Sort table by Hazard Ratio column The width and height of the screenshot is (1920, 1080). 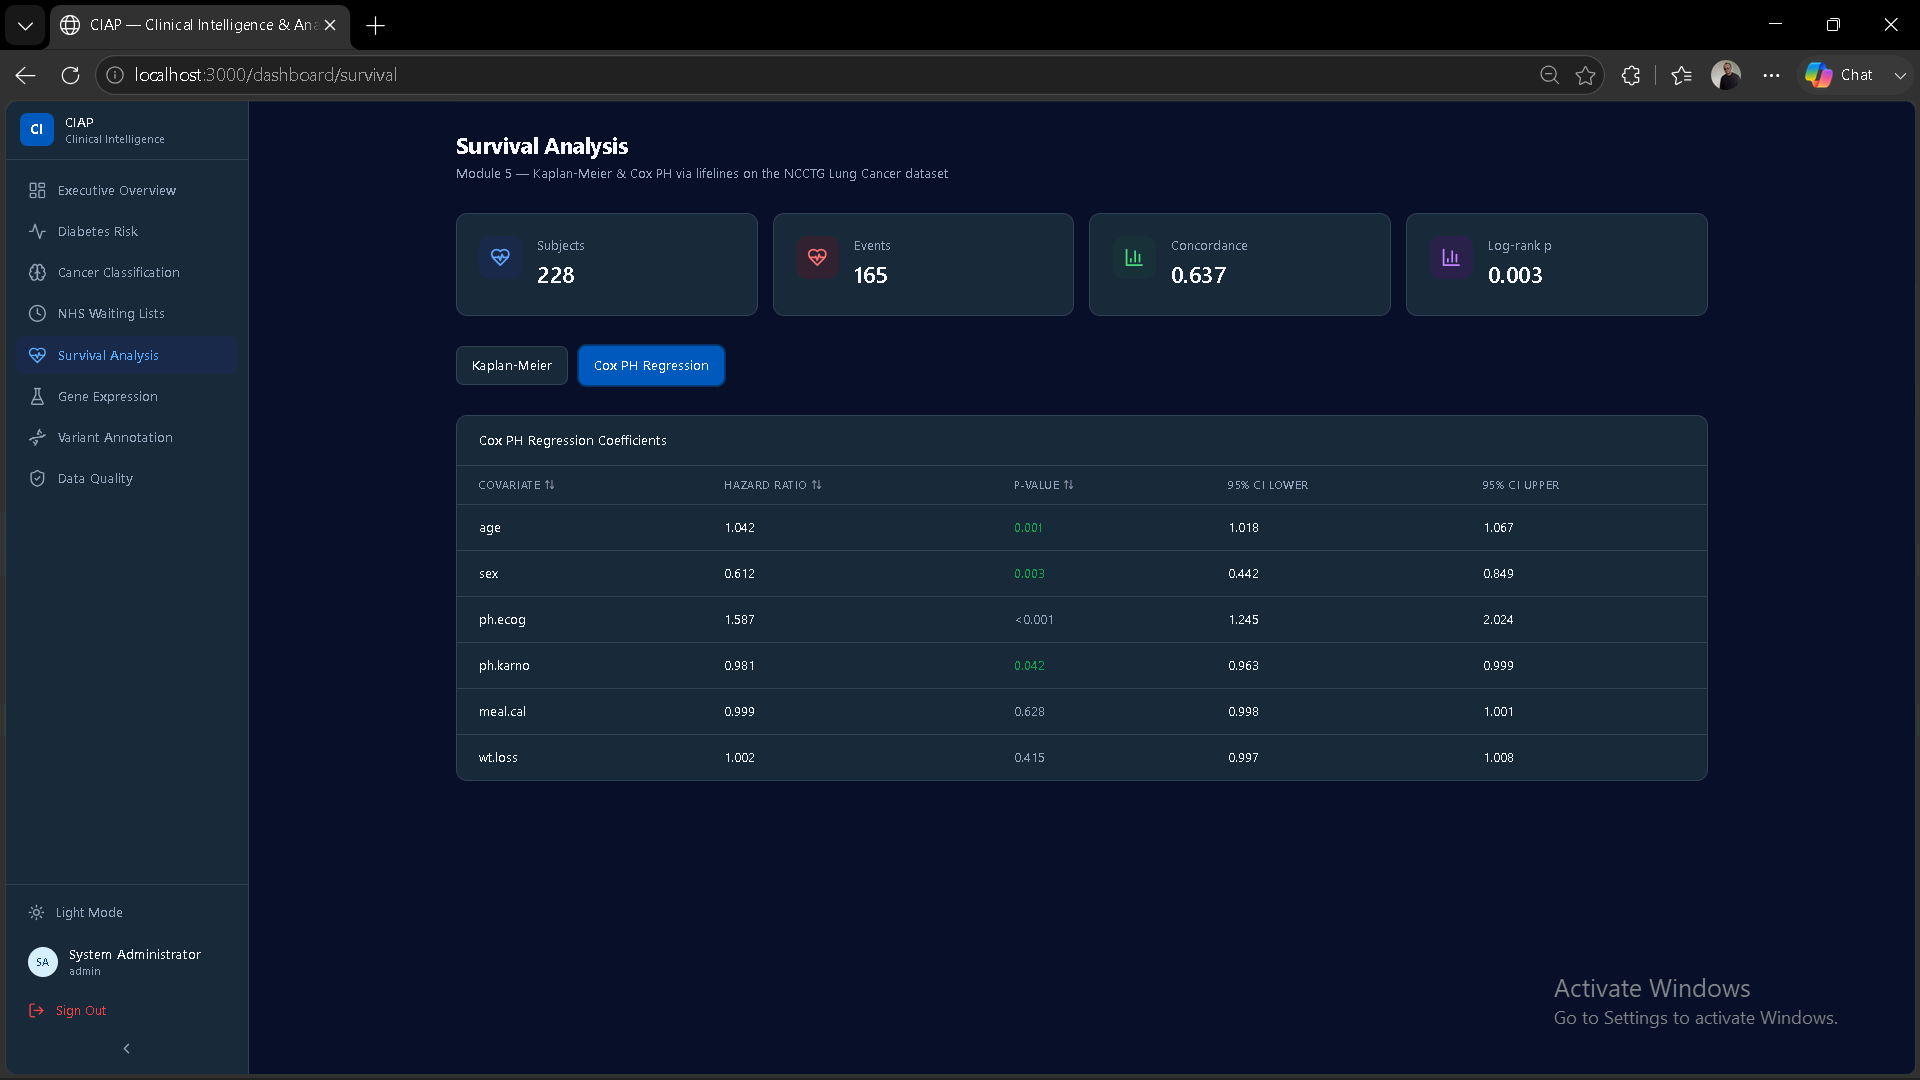tap(772, 485)
